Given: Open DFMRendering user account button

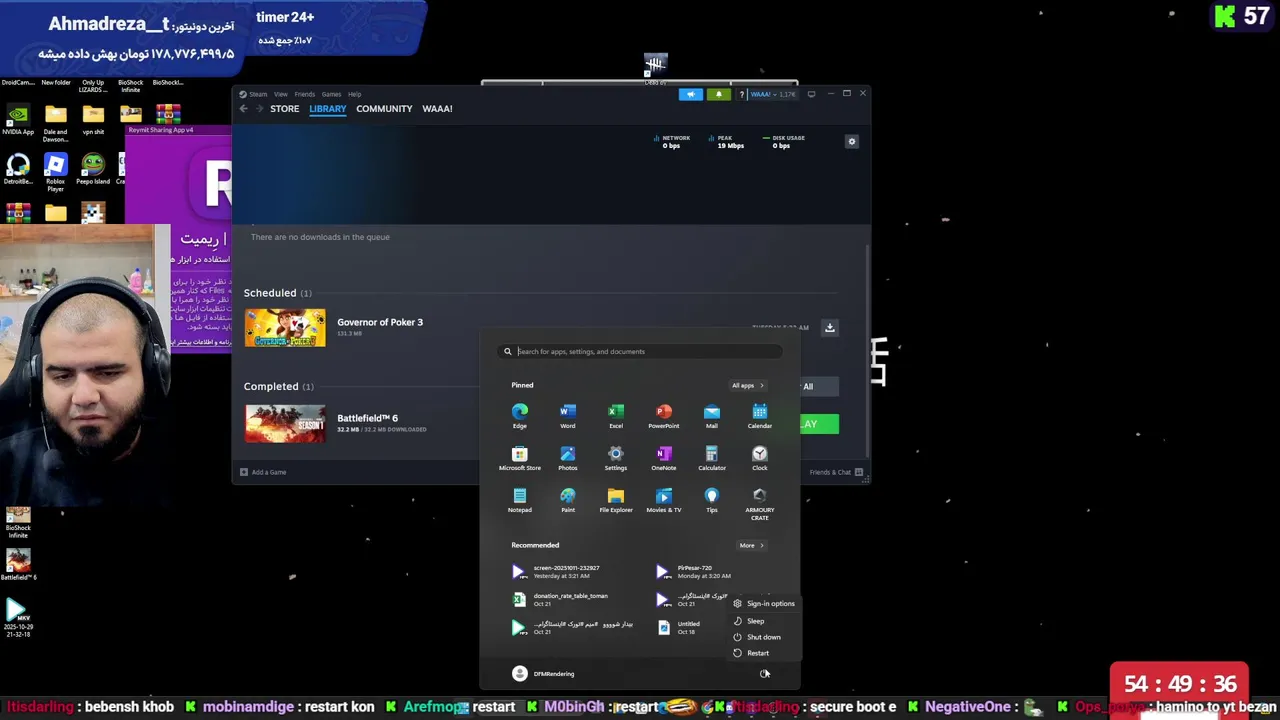Looking at the screenshot, I should pos(543,674).
